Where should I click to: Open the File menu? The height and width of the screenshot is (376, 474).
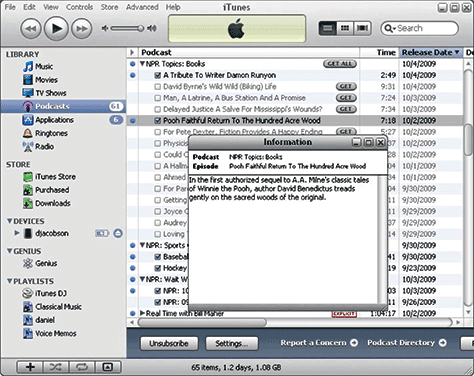coord(10,7)
